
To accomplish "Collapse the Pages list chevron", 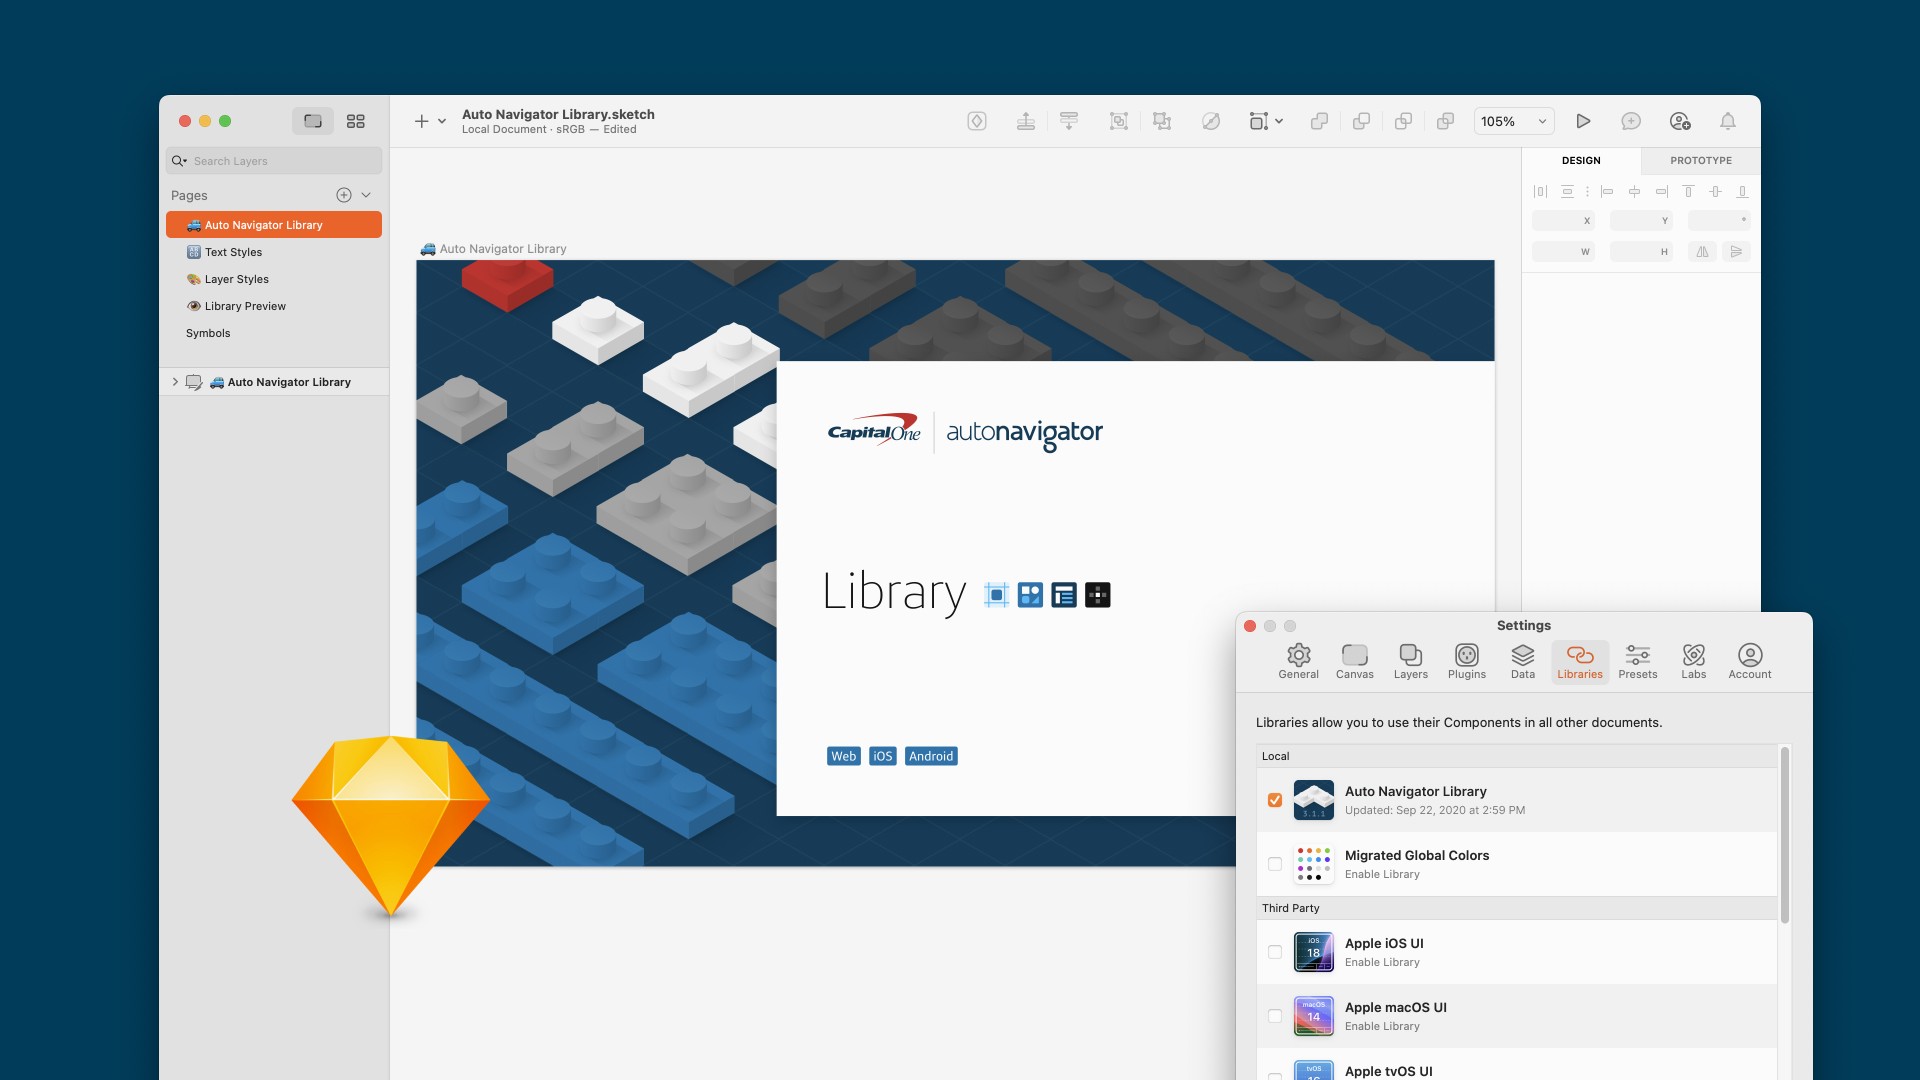I will point(366,195).
